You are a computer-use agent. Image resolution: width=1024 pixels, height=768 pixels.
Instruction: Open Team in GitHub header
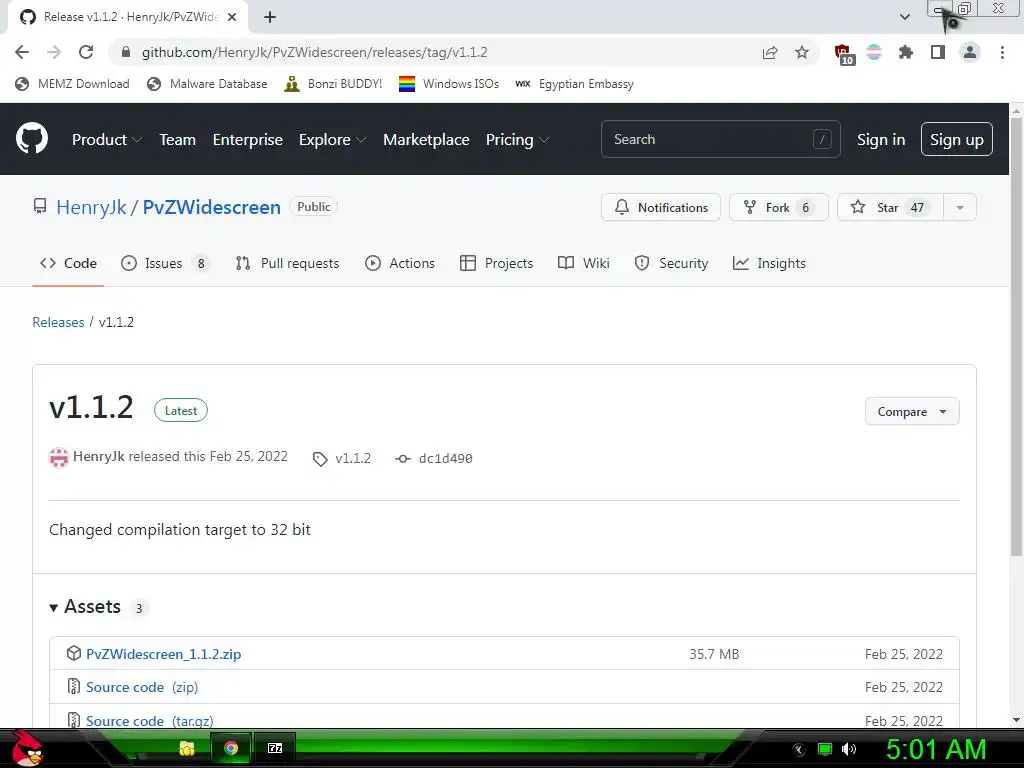click(178, 140)
